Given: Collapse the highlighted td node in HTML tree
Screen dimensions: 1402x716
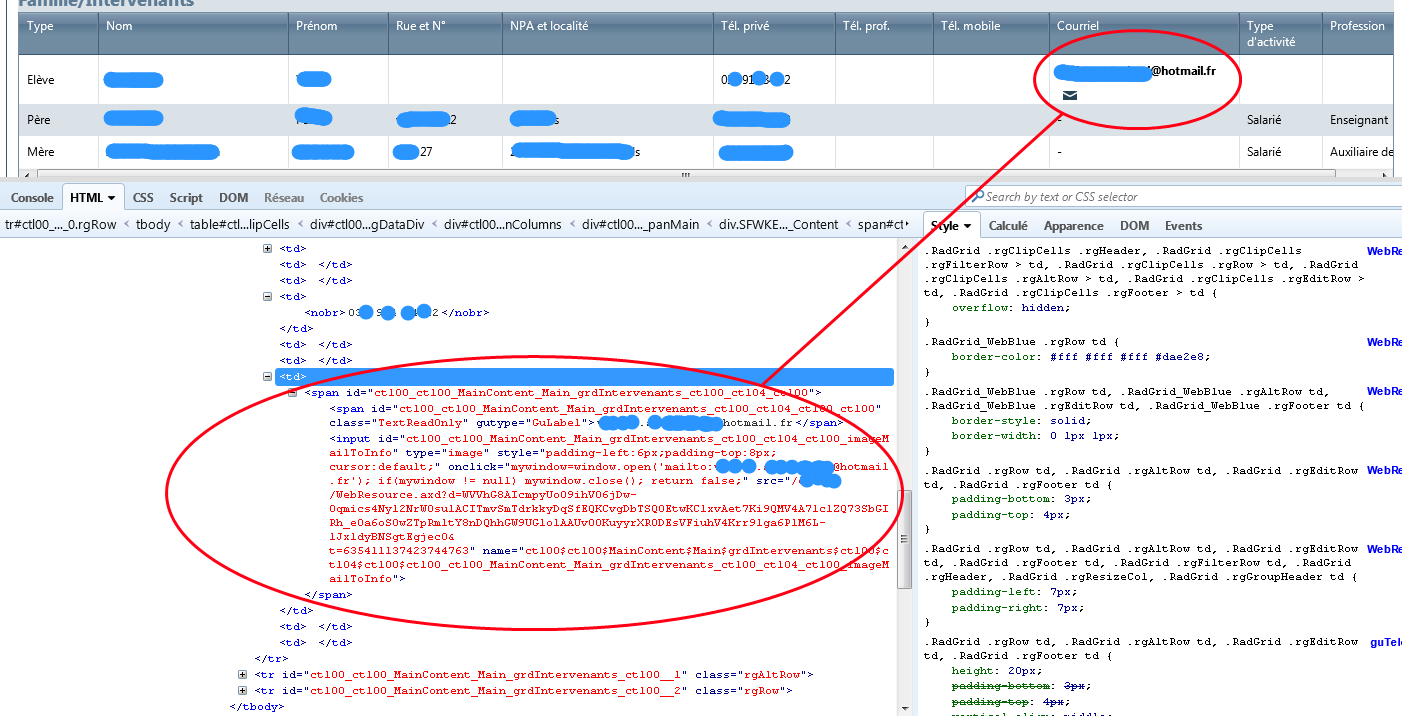Looking at the screenshot, I should coord(267,377).
